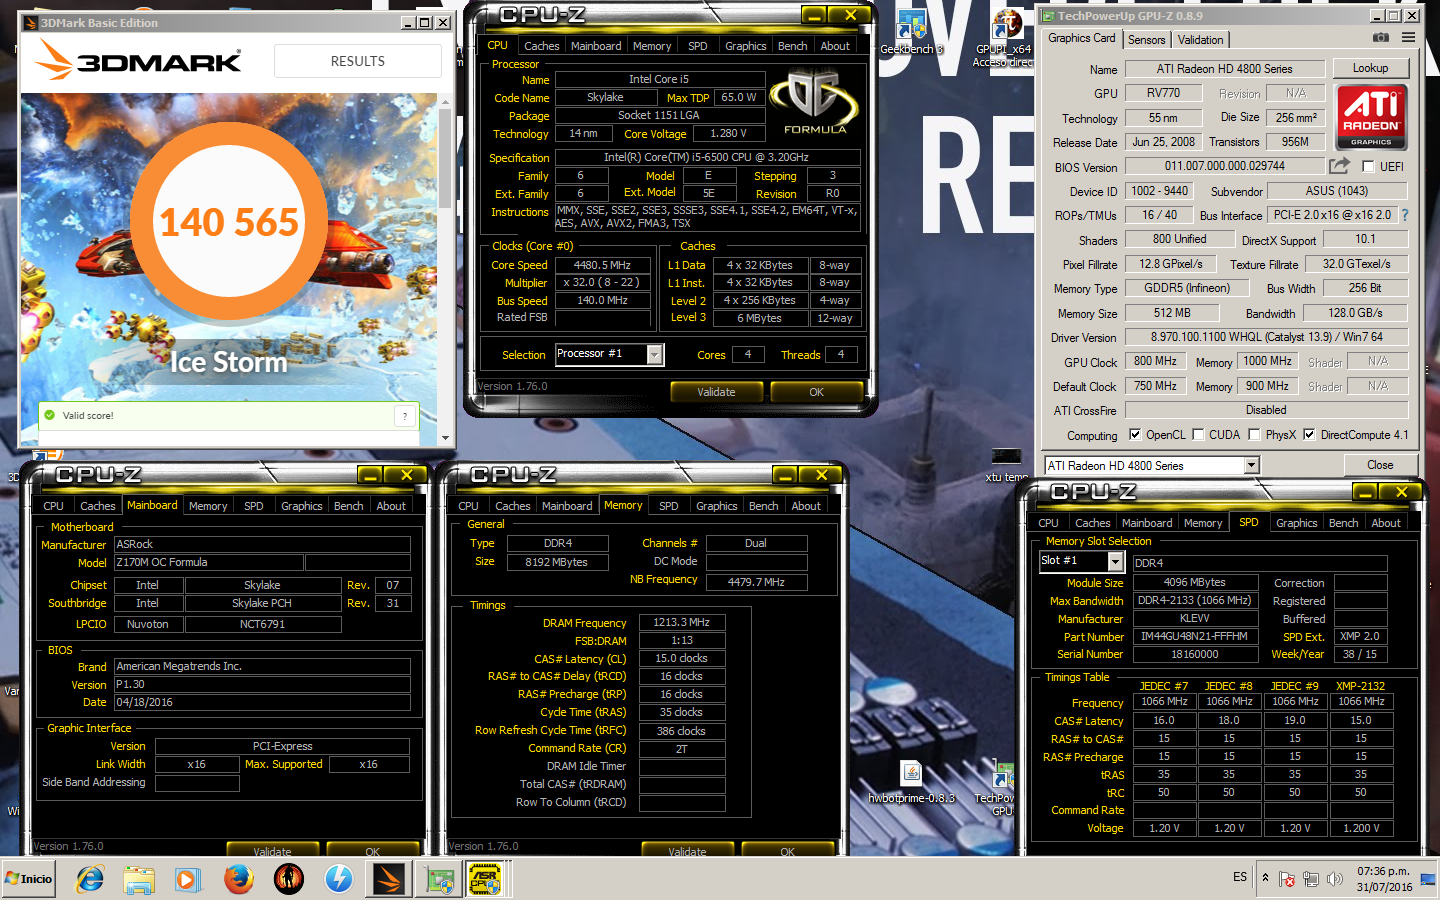Viewport: 1440px width, 900px height.
Task: Click the round soldier game icon in taskbar
Action: [x=289, y=879]
